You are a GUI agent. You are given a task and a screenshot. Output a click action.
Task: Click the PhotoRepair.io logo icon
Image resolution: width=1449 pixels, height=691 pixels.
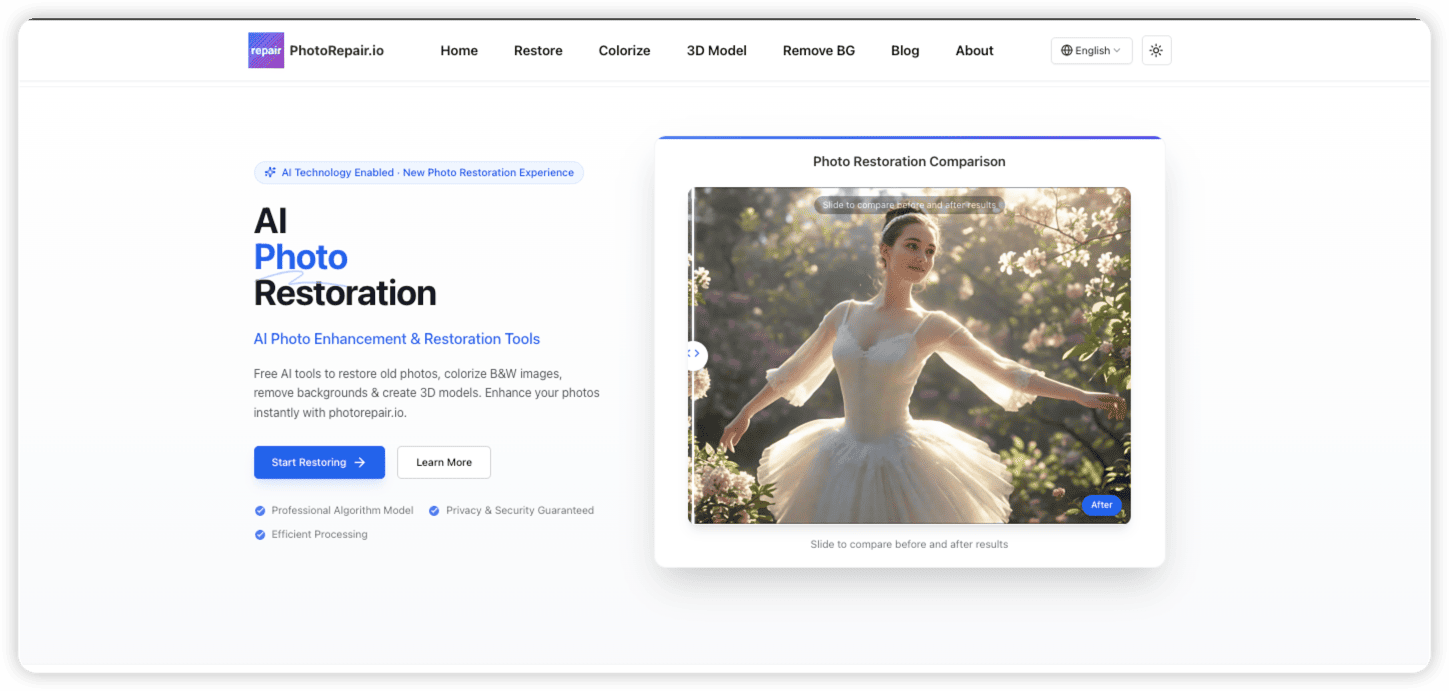click(x=265, y=49)
